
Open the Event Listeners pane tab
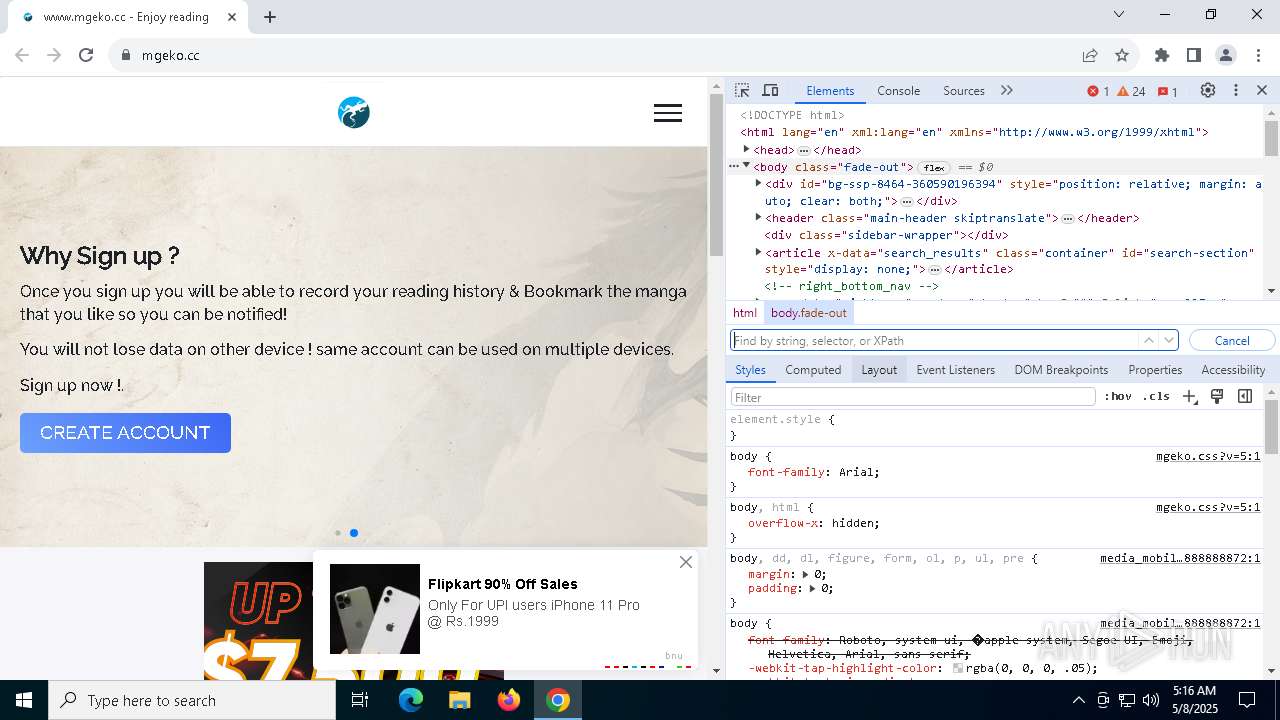956,370
